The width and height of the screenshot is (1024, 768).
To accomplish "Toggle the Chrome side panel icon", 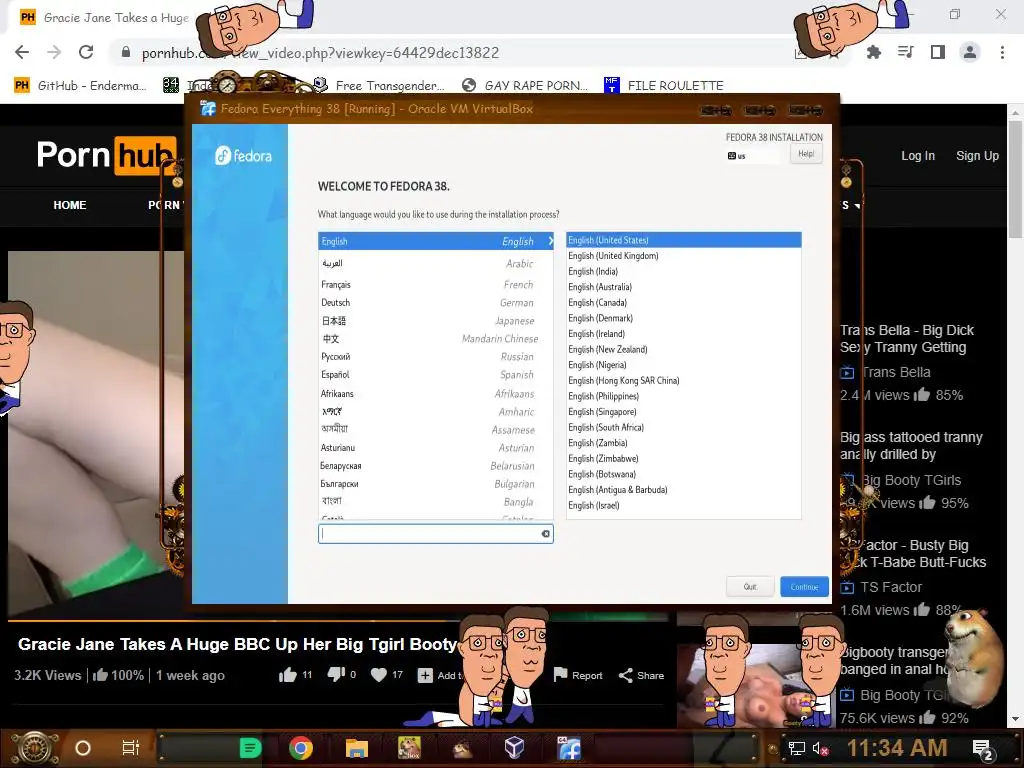I will pos(938,52).
